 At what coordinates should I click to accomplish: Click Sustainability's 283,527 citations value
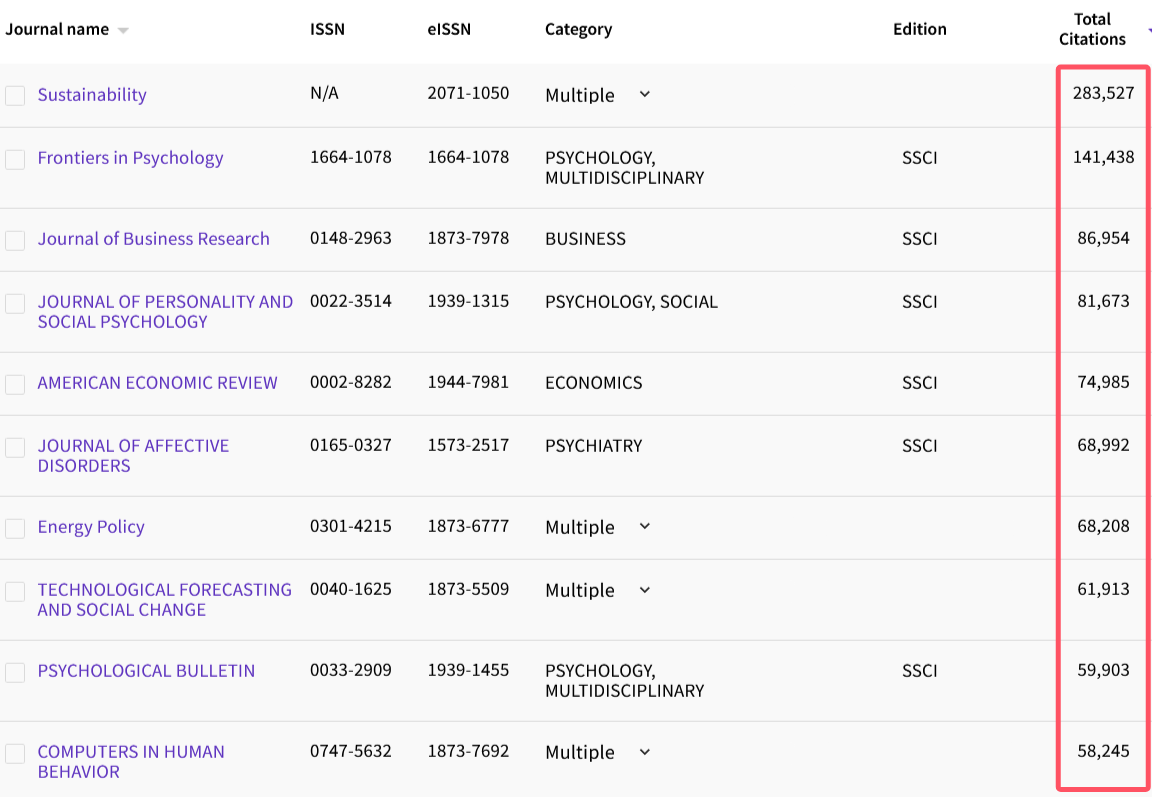click(x=1097, y=94)
